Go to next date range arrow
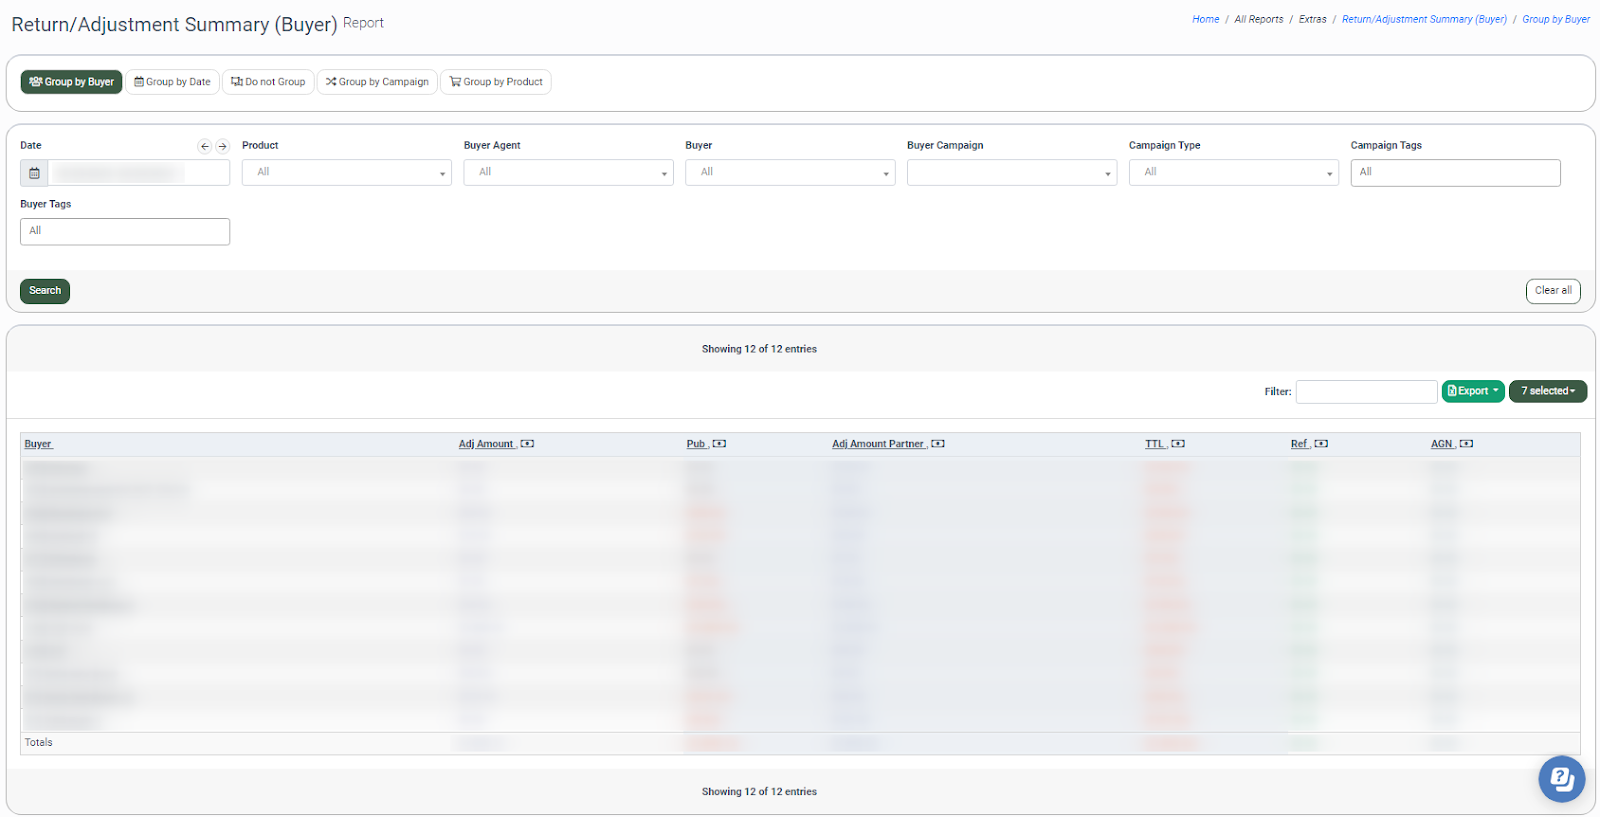Viewport: 1600px width, 817px height. pos(222,146)
